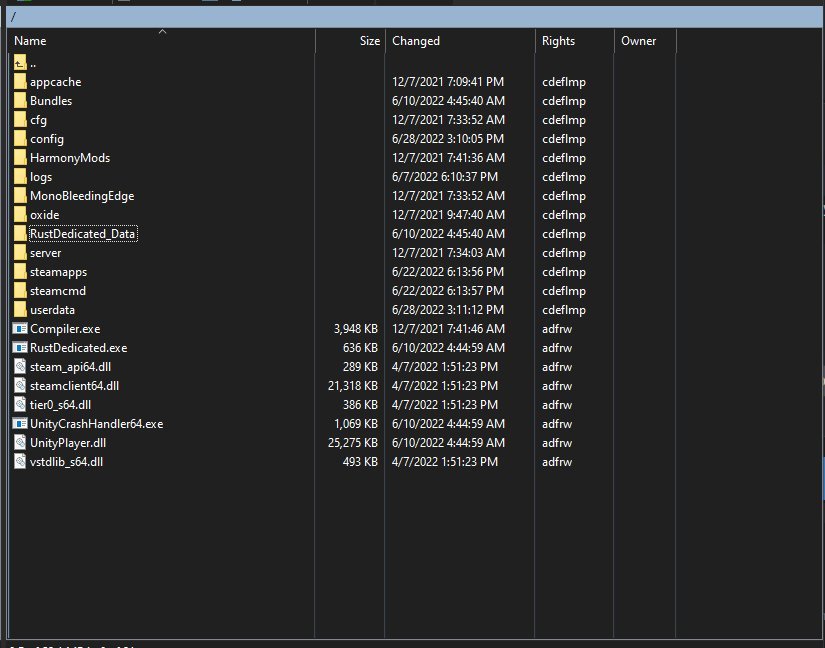Select the cfg folder name
Viewport: 825px width, 648px height.
(x=38, y=120)
